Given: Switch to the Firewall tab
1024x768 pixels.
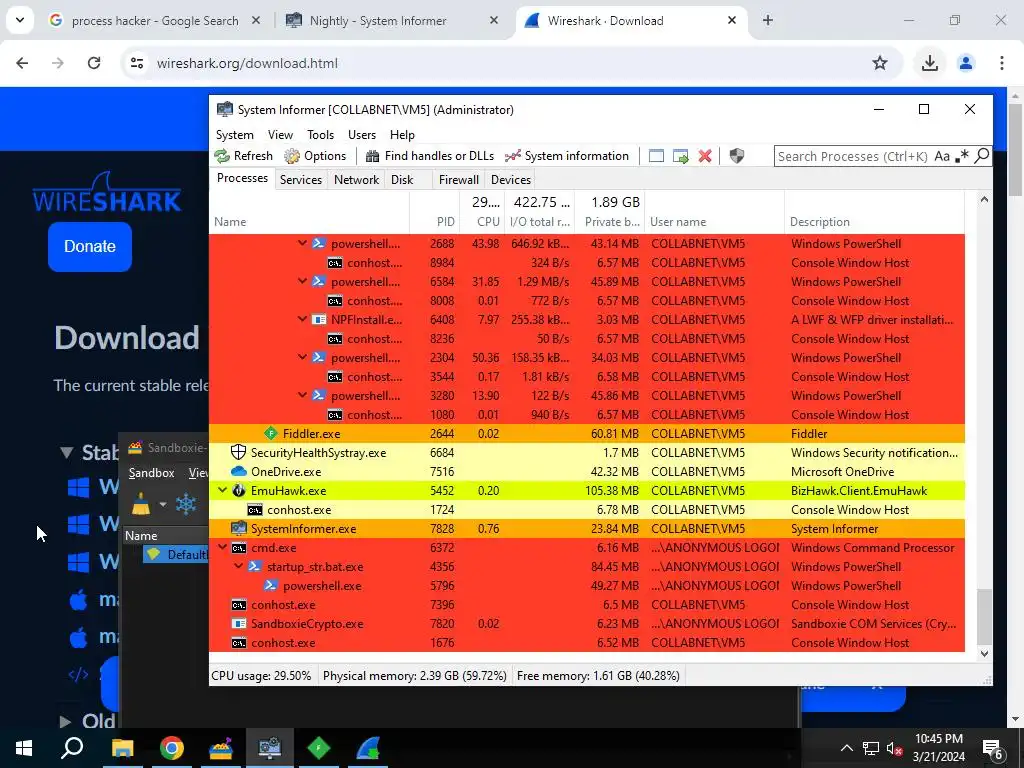Looking at the screenshot, I should [x=458, y=180].
